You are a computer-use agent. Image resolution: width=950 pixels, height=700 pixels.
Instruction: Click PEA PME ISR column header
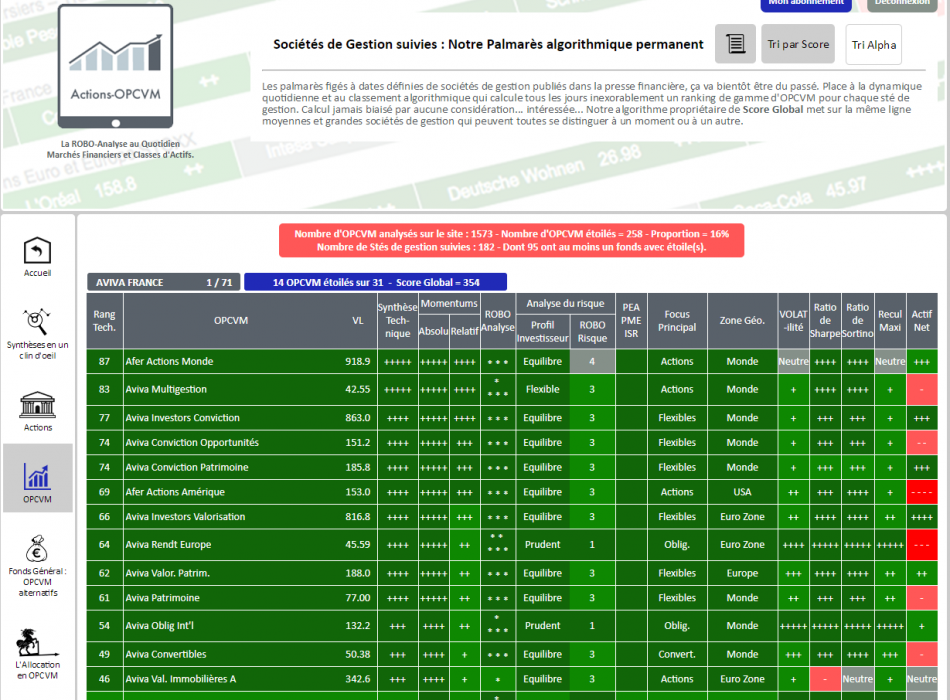[x=631, y=321]
